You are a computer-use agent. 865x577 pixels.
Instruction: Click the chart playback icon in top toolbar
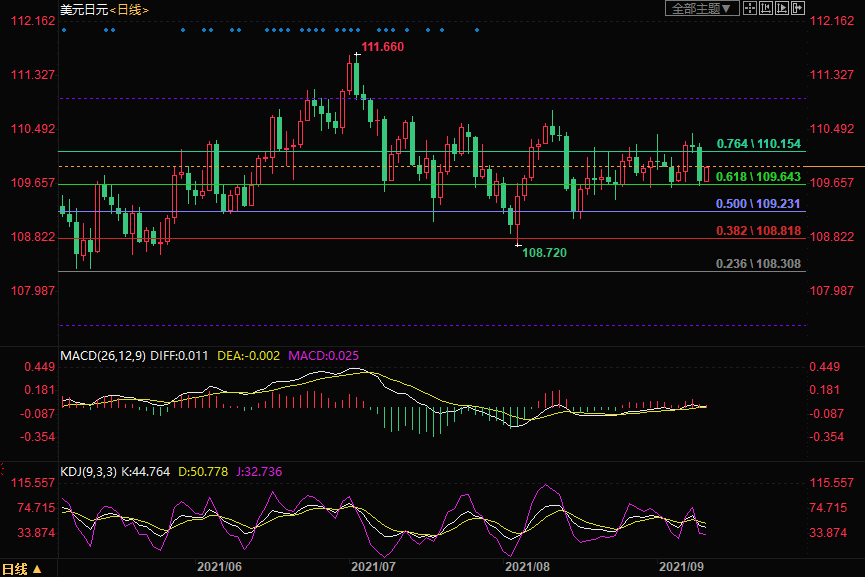click(x=781, y=9)
